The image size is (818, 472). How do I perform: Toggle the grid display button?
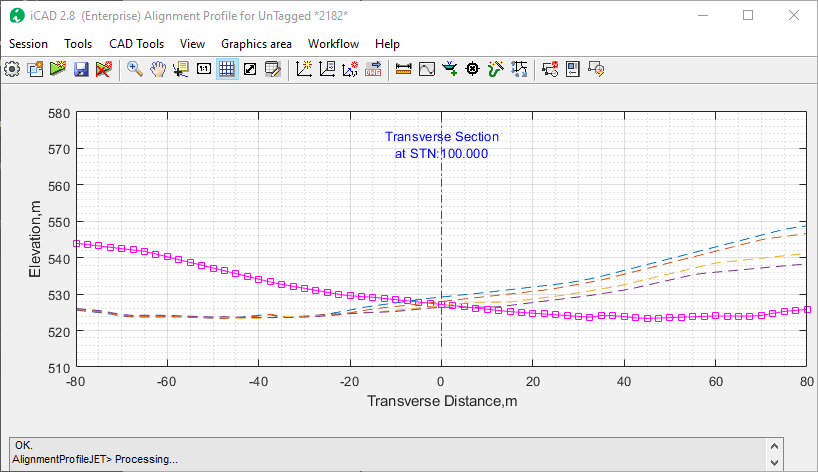227,69
